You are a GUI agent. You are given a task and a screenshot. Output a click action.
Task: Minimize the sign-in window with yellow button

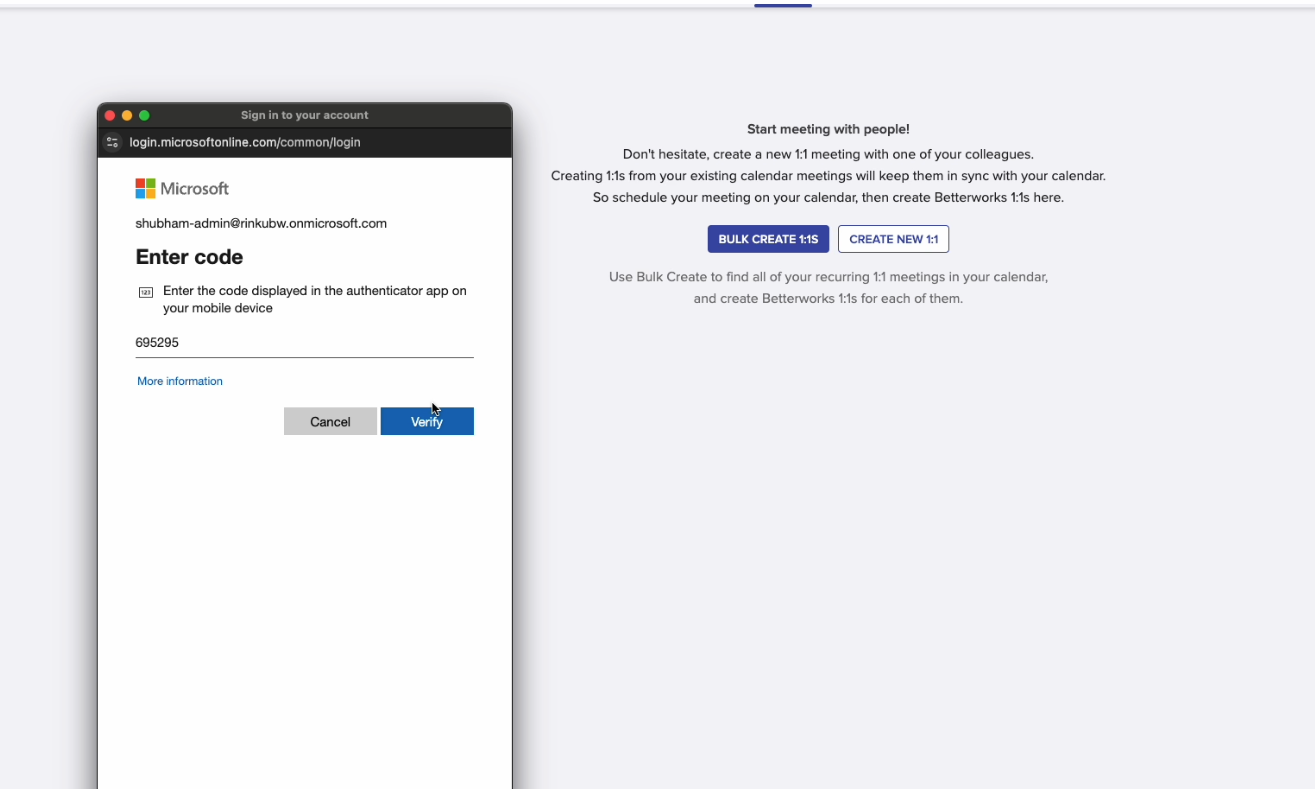127,115
